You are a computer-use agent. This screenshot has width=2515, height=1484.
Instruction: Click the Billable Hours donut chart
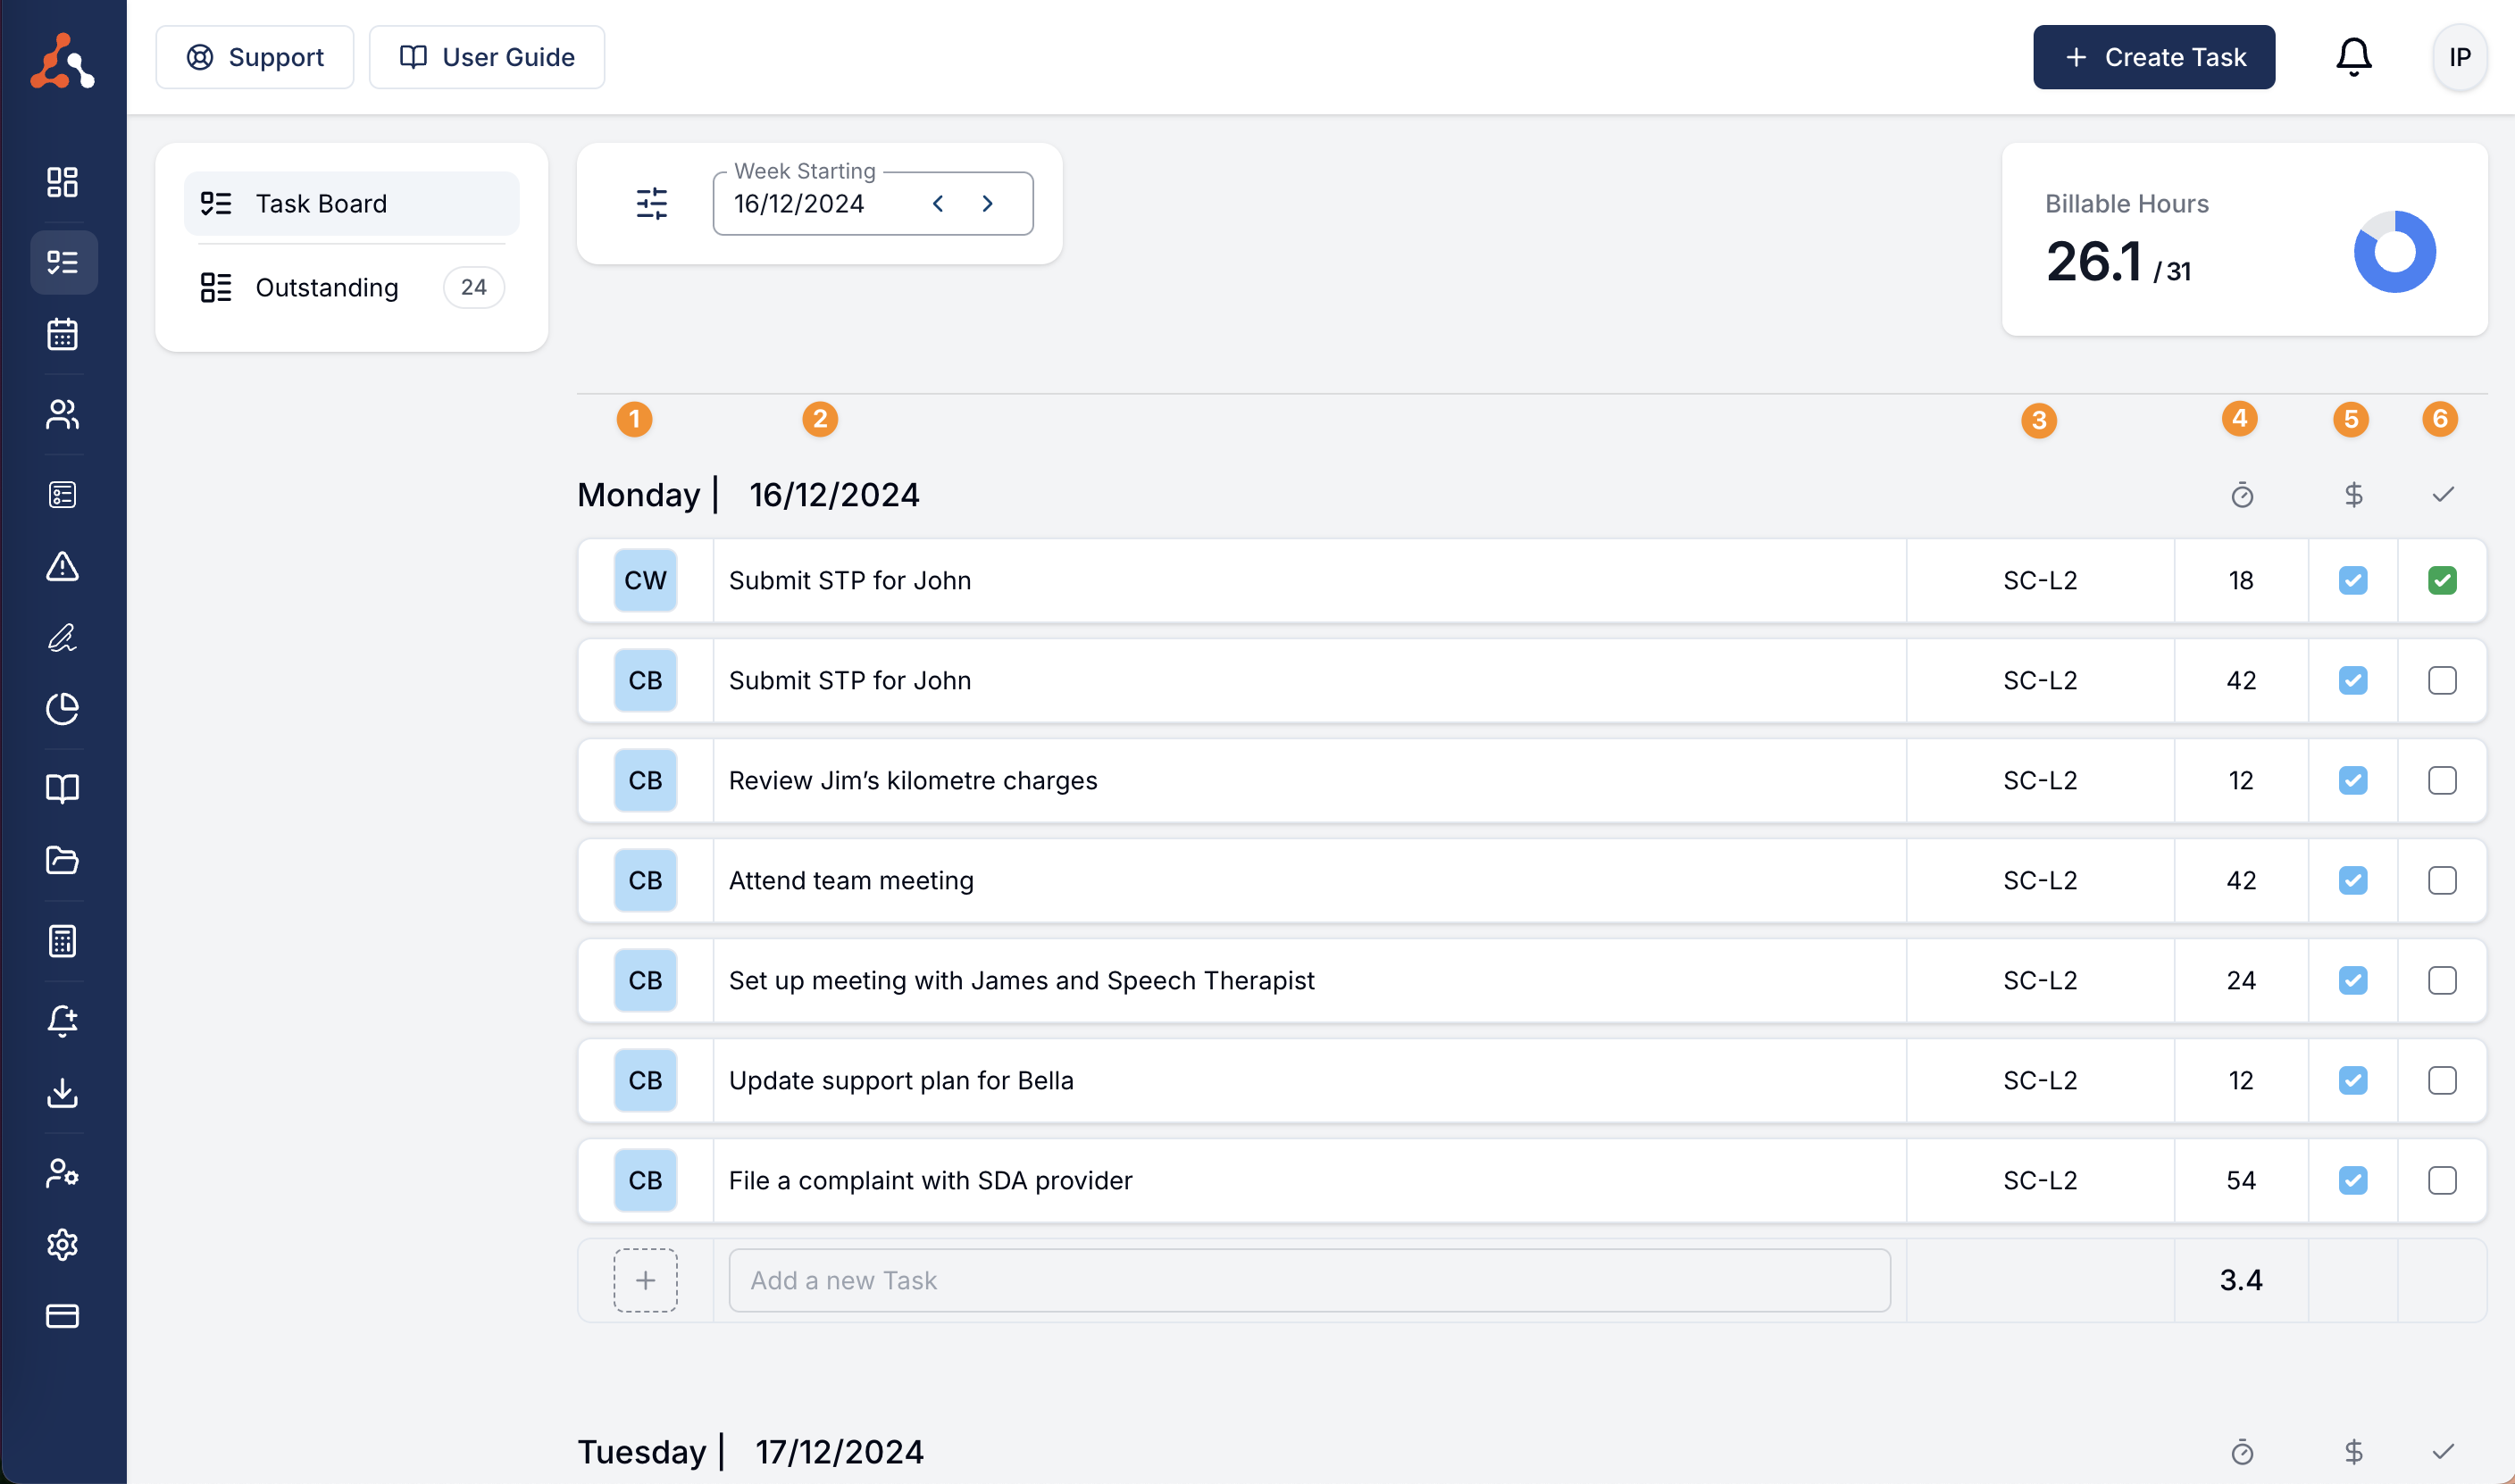2394,251
